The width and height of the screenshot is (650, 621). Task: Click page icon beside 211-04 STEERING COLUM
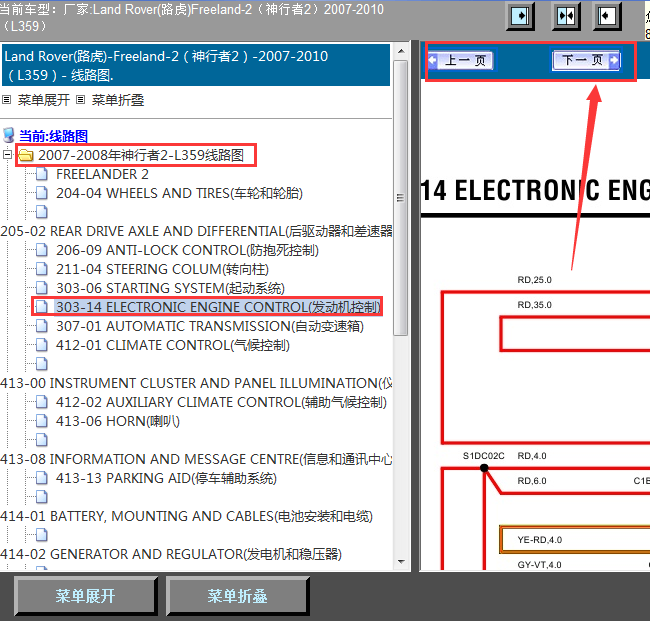click(41, 269)
